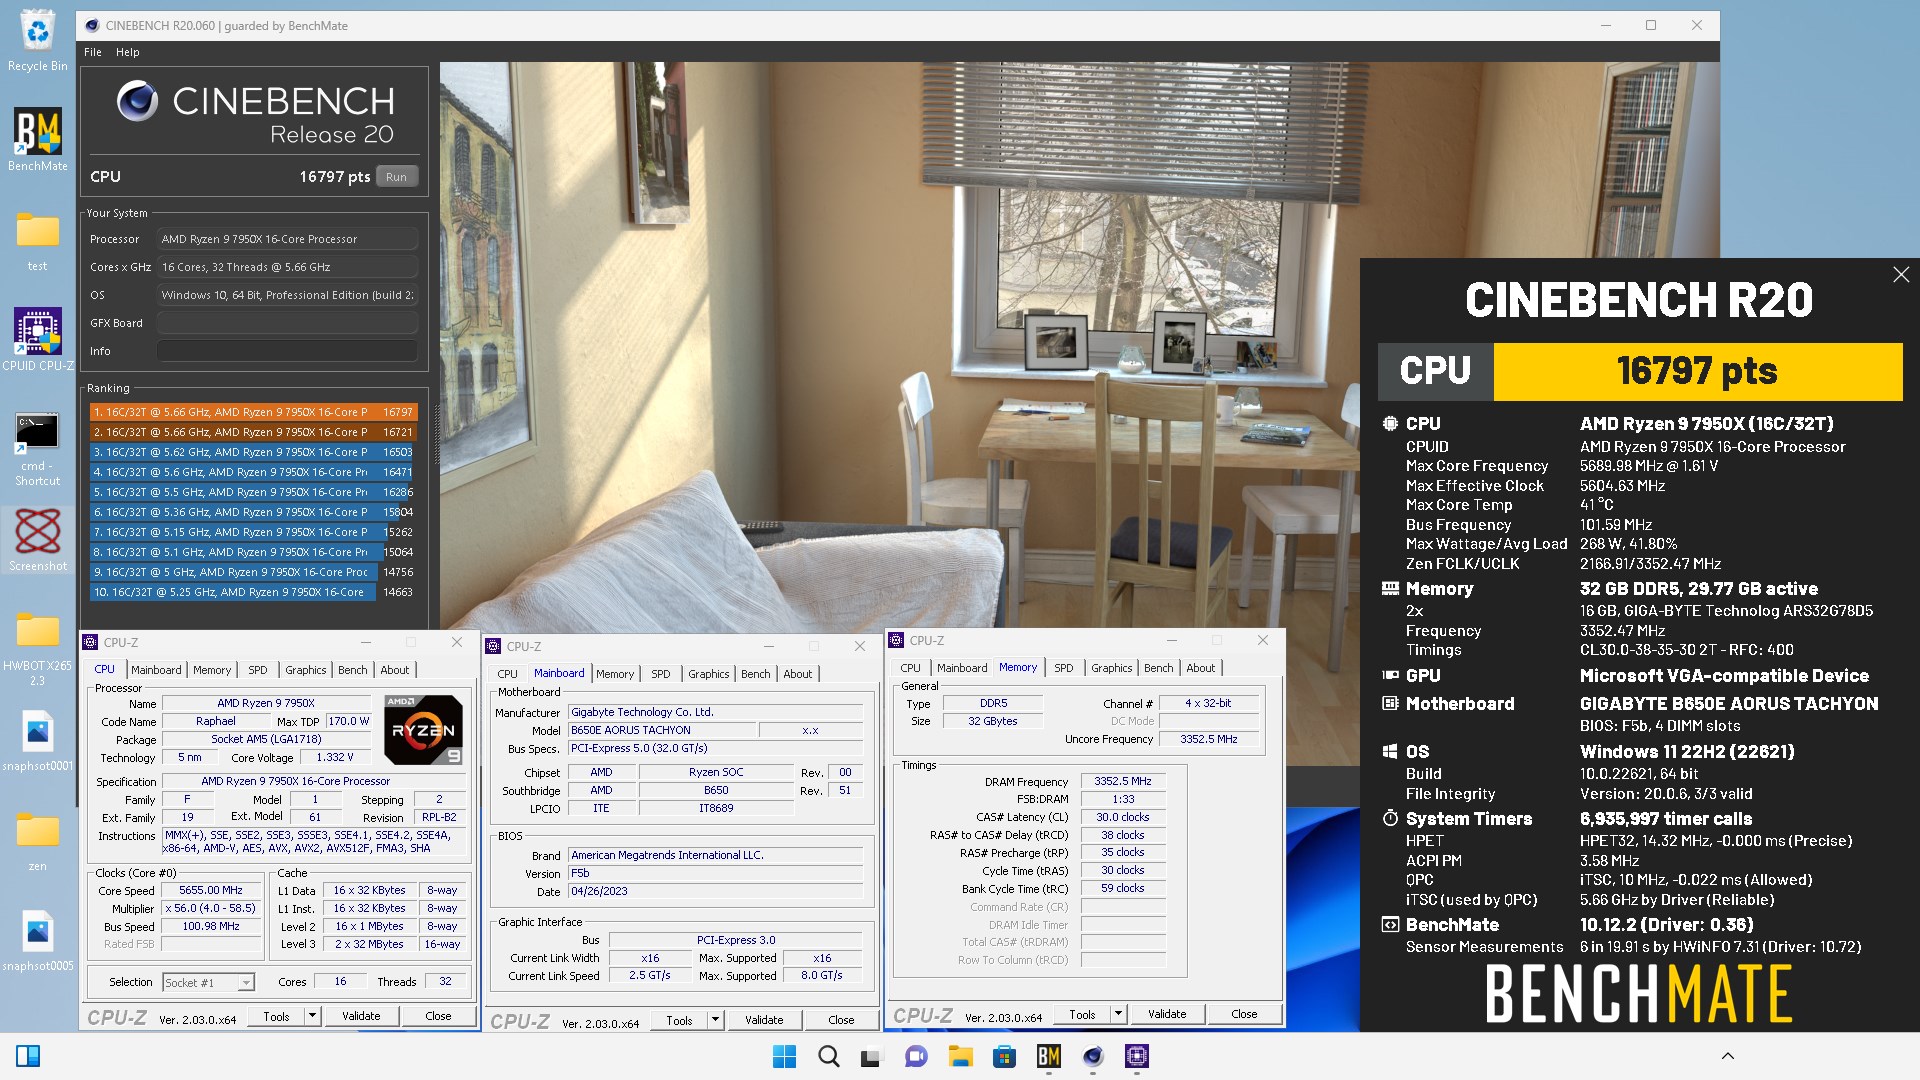1920x1080 pixels.
Task: Open Tools dropdown arrow in right CPU-Z
Action: (x=1118, y=1014)
